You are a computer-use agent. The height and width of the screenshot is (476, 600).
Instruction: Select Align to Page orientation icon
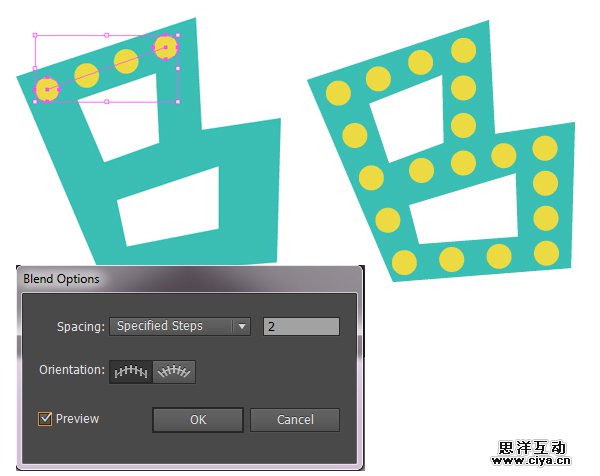click(x=131, y=371)
